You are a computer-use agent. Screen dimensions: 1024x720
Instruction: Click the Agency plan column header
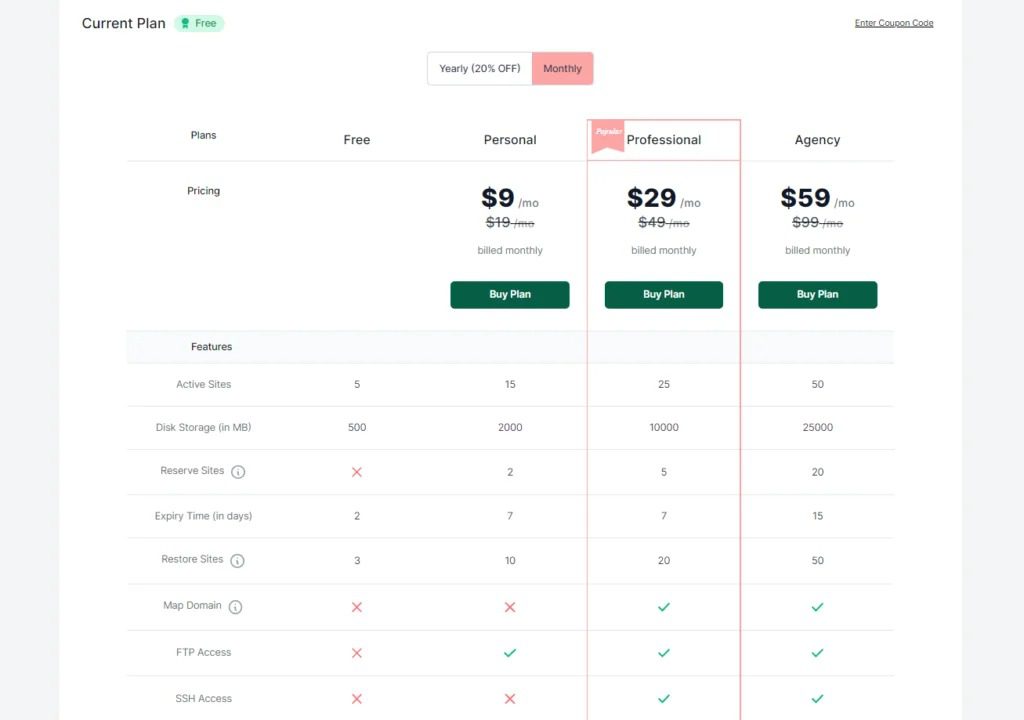(x=817, y=140)
